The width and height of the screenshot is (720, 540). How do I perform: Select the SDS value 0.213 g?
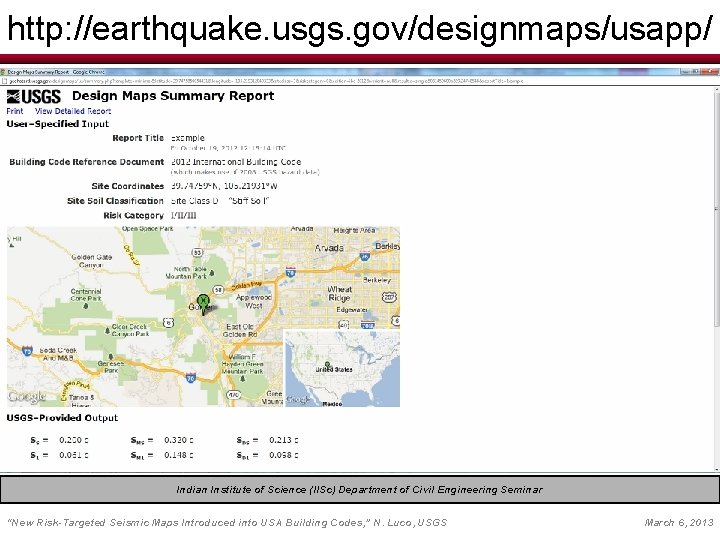(x=284, y=440)
